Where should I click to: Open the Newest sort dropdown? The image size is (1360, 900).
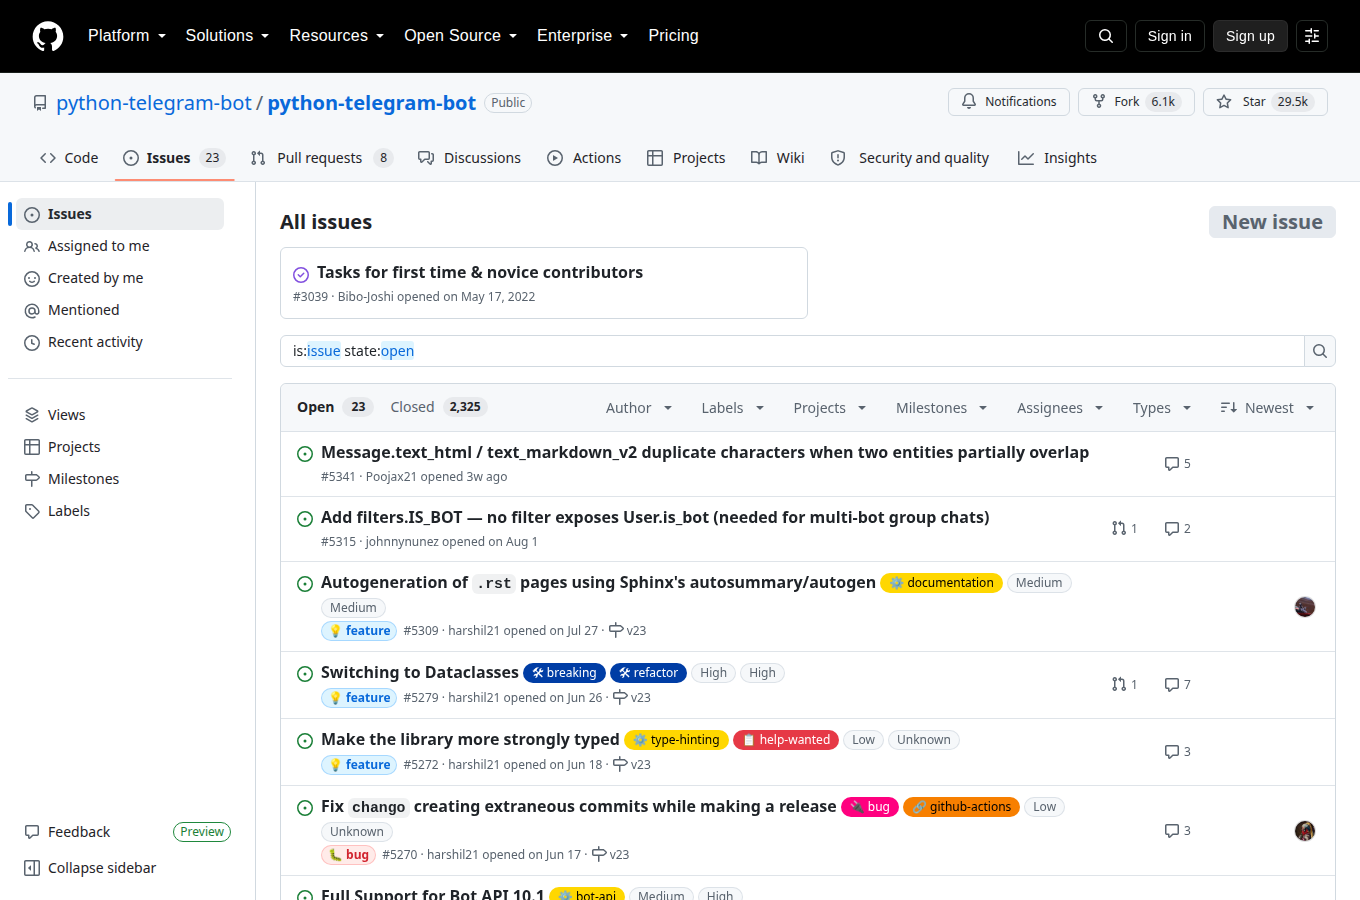[x=1267, y=408]
